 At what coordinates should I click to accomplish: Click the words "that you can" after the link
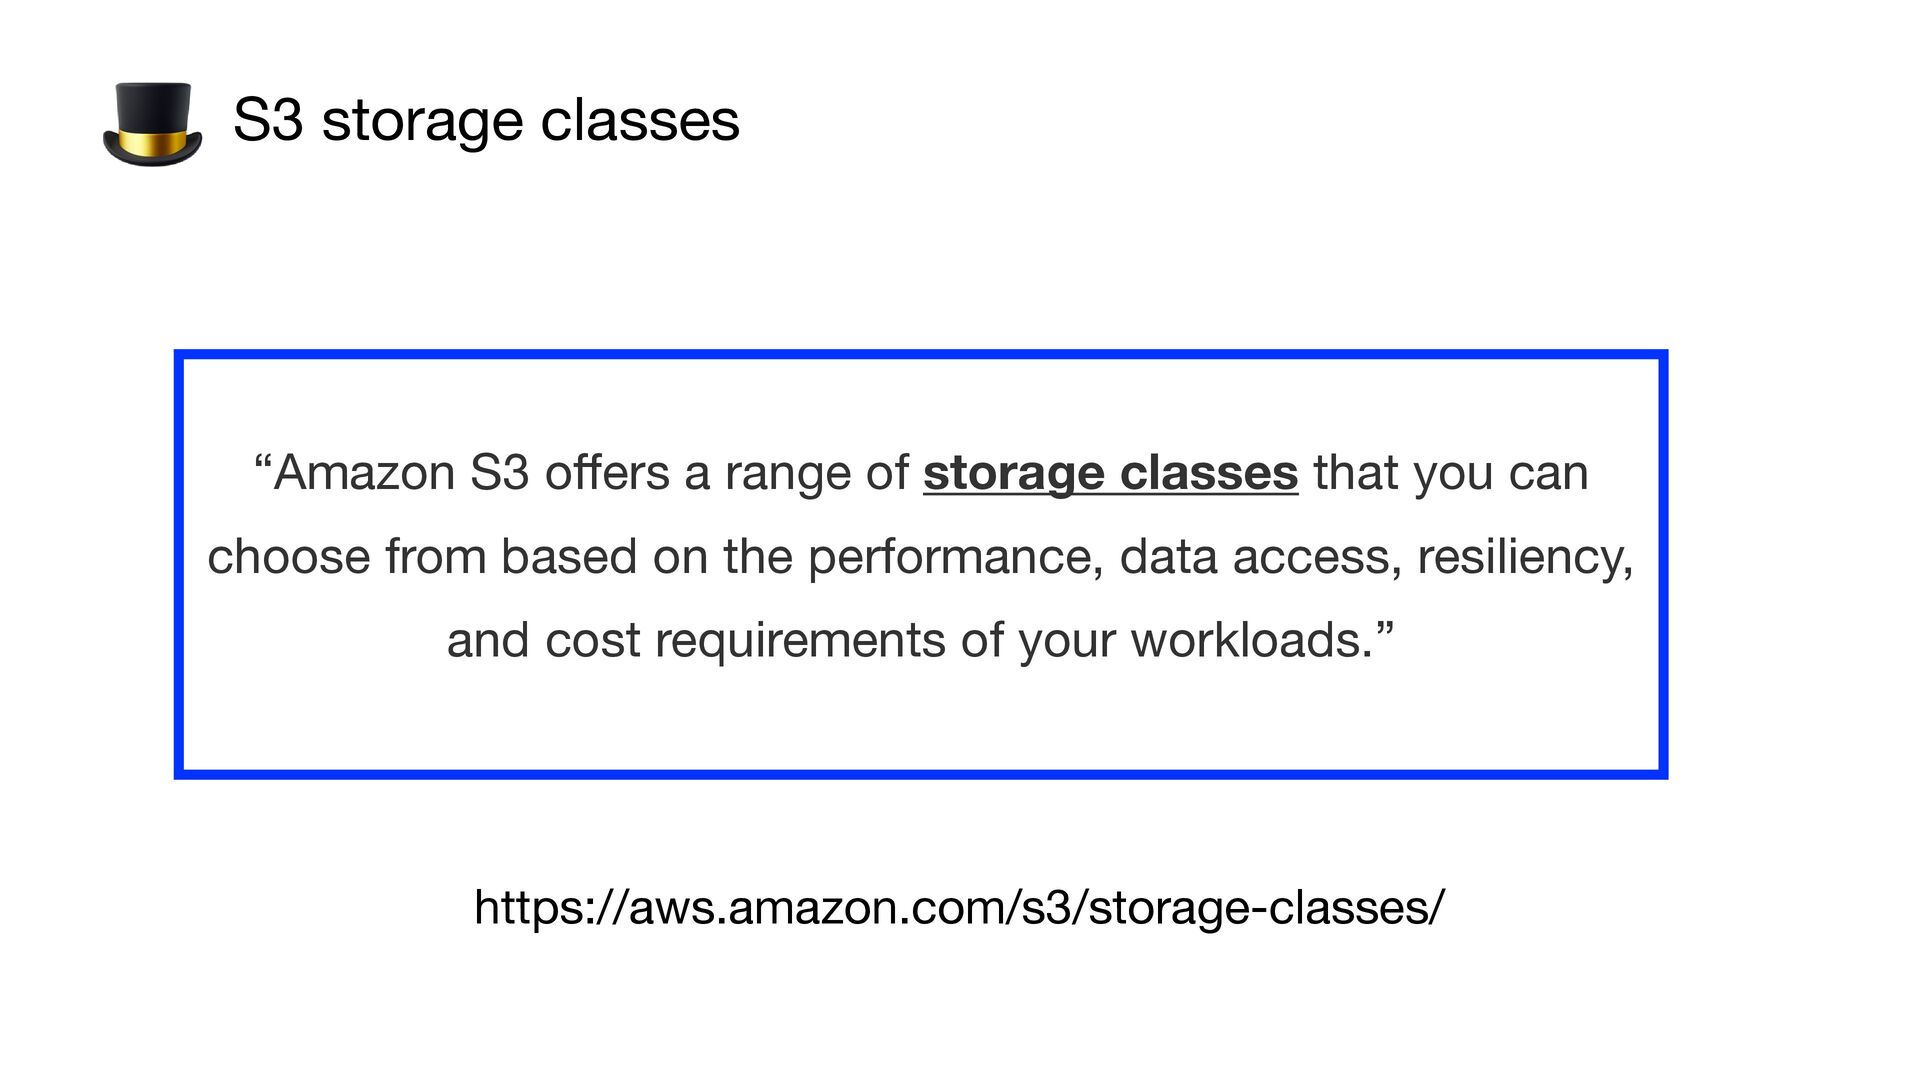[1450, 473]
